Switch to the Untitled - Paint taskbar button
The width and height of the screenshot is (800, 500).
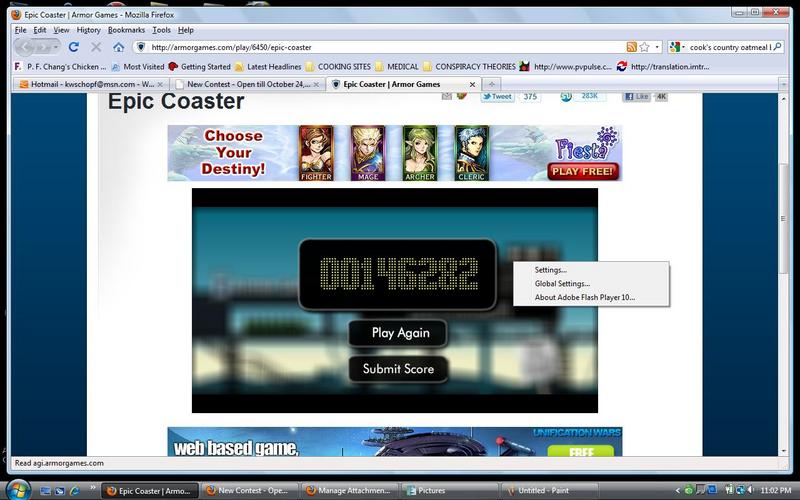pyautogui.click(x=549, y=491)
